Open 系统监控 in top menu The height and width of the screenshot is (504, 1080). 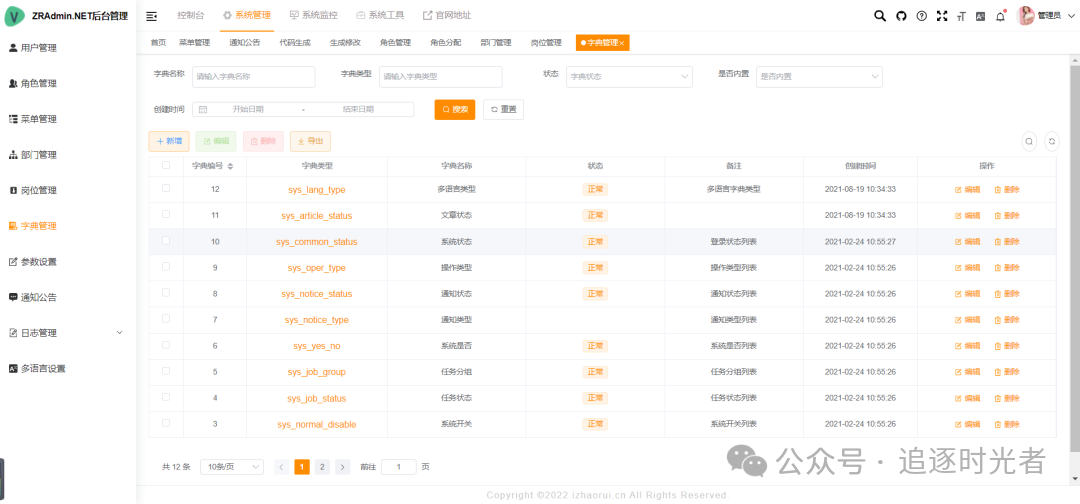coord(313,16)
